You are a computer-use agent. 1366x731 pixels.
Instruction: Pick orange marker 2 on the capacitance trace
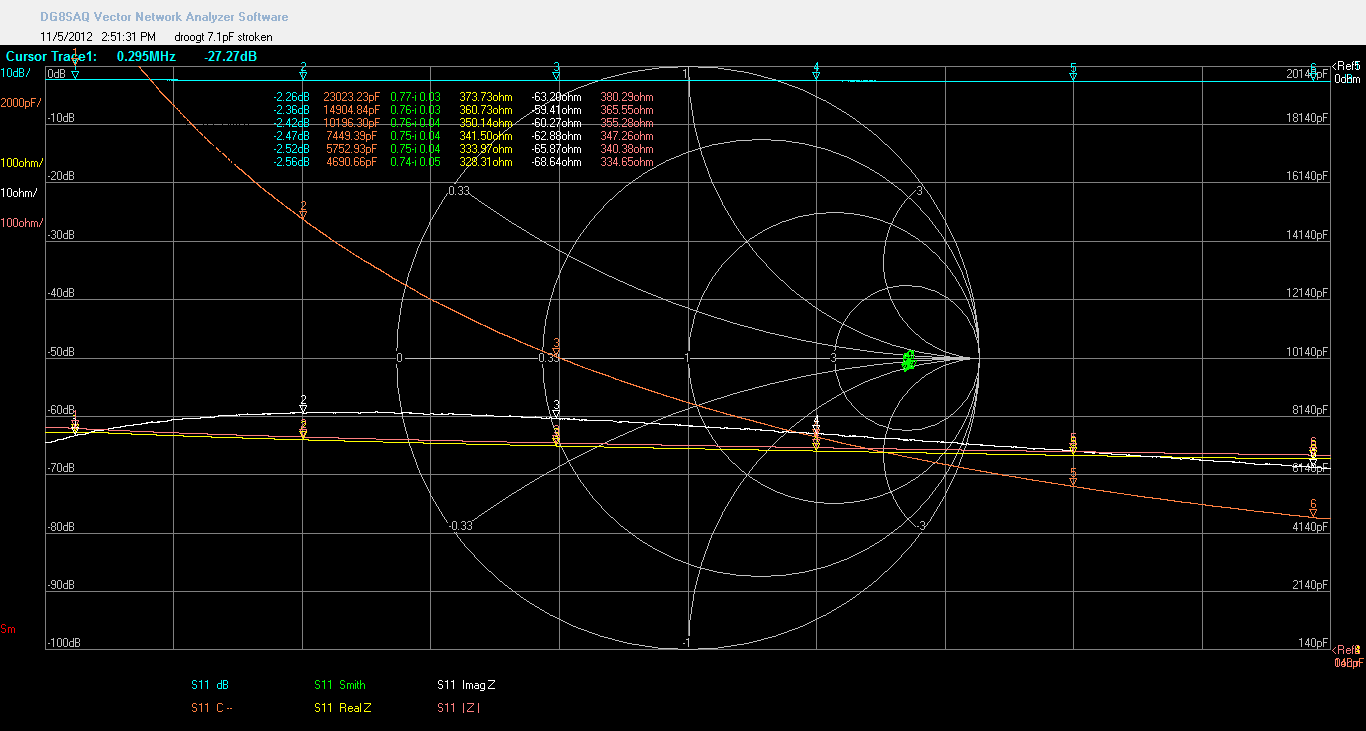point(303,210)
